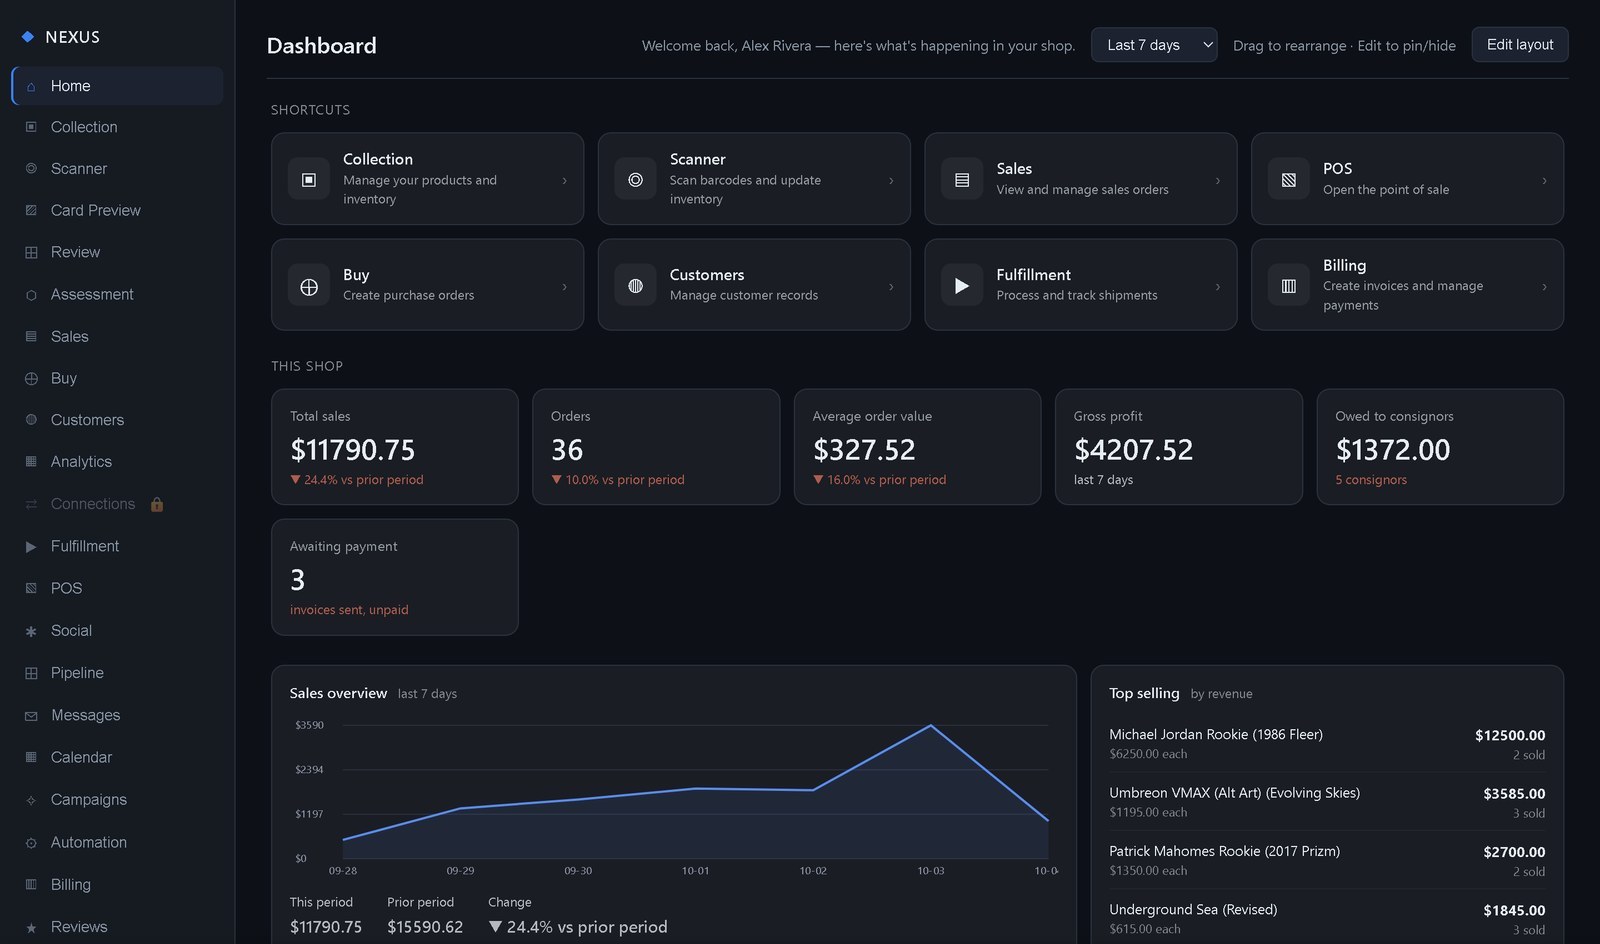Open Home in the sidebar

tap(118, 86)
